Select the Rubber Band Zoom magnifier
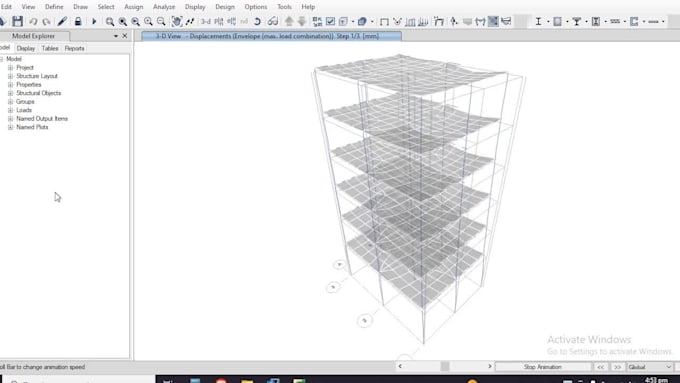This screenshot has height=383, width=680. pos(110,21)
